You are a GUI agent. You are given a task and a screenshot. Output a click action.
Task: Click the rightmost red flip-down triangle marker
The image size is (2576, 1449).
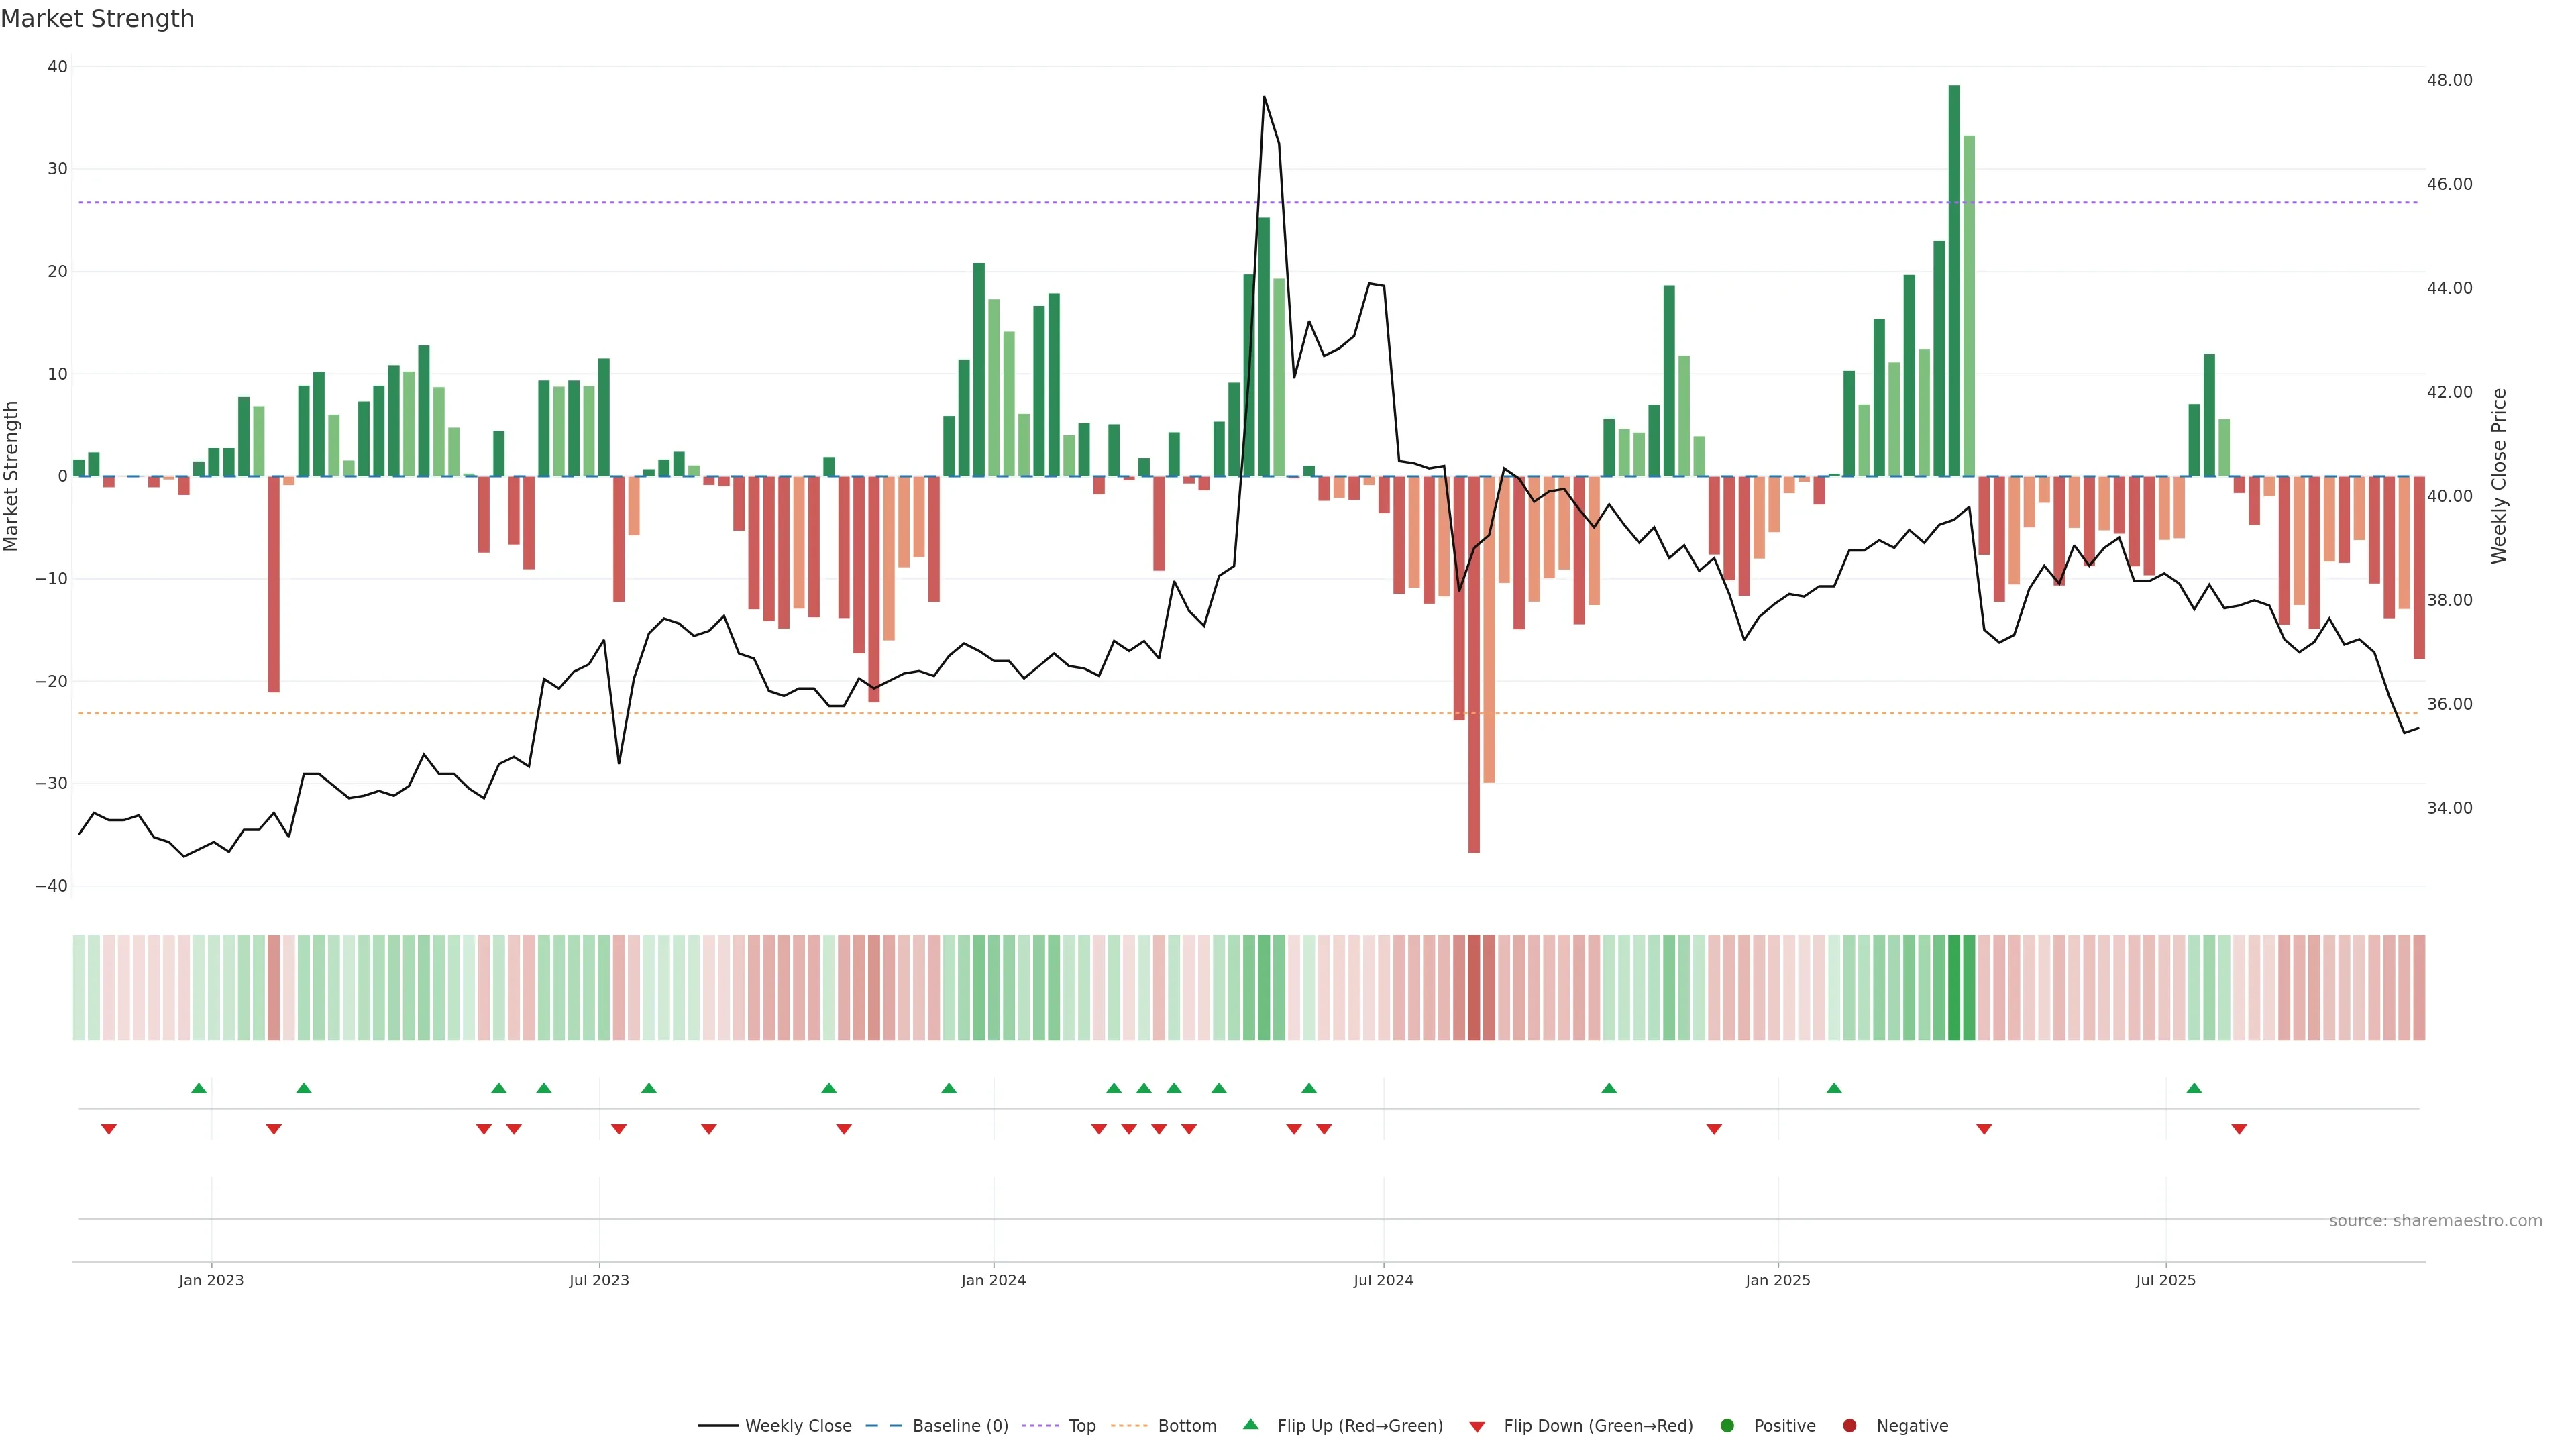2239,1129
